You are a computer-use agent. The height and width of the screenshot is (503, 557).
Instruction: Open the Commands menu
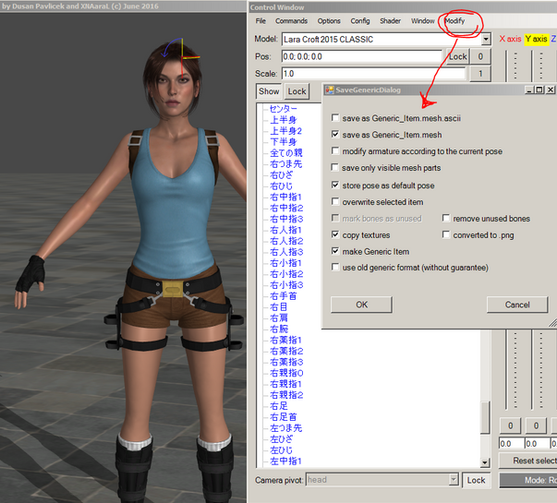(291, 21)
